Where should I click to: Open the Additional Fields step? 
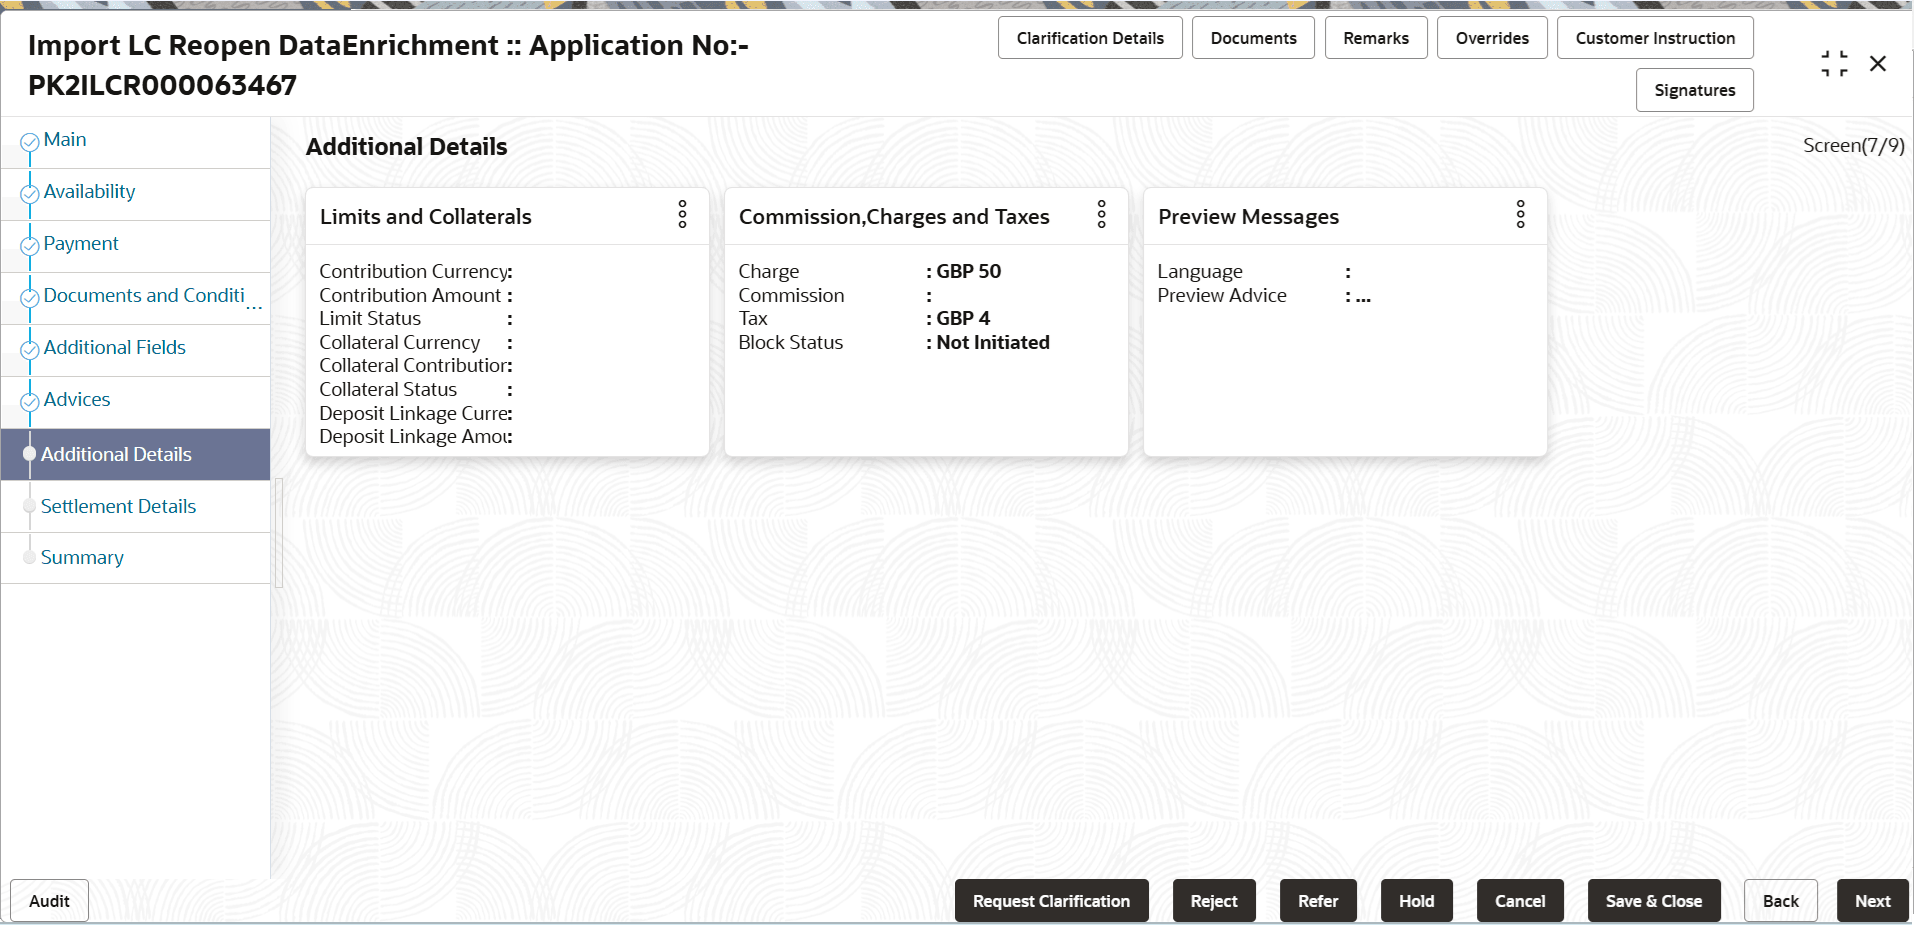pyautogui.click(x=115, y=348)
